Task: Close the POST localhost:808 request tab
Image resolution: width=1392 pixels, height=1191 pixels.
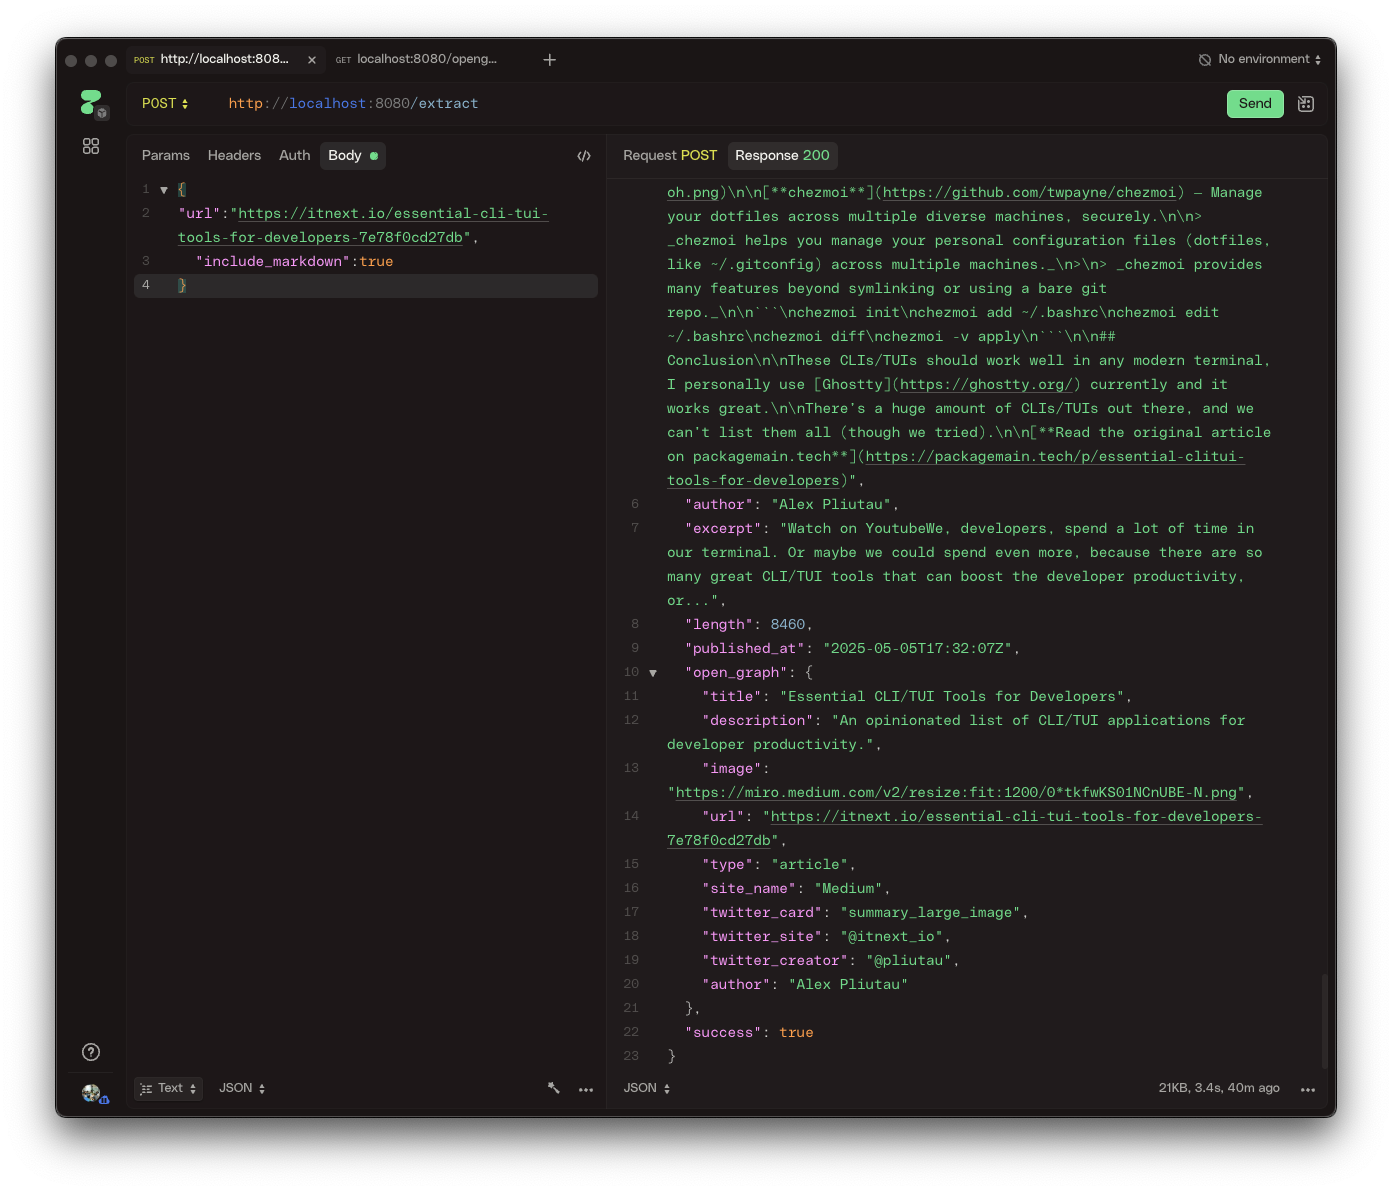Action: [312, 60]
